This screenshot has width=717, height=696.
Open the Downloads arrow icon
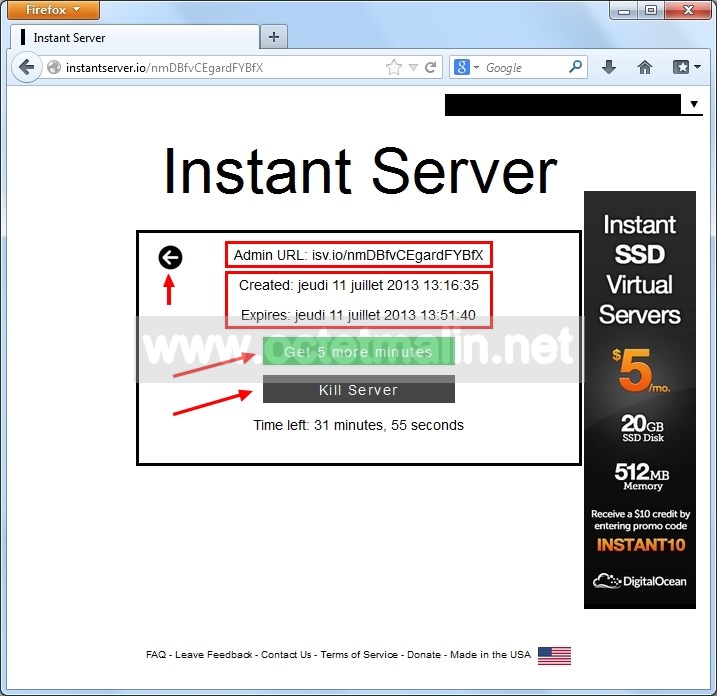[609, 67]
